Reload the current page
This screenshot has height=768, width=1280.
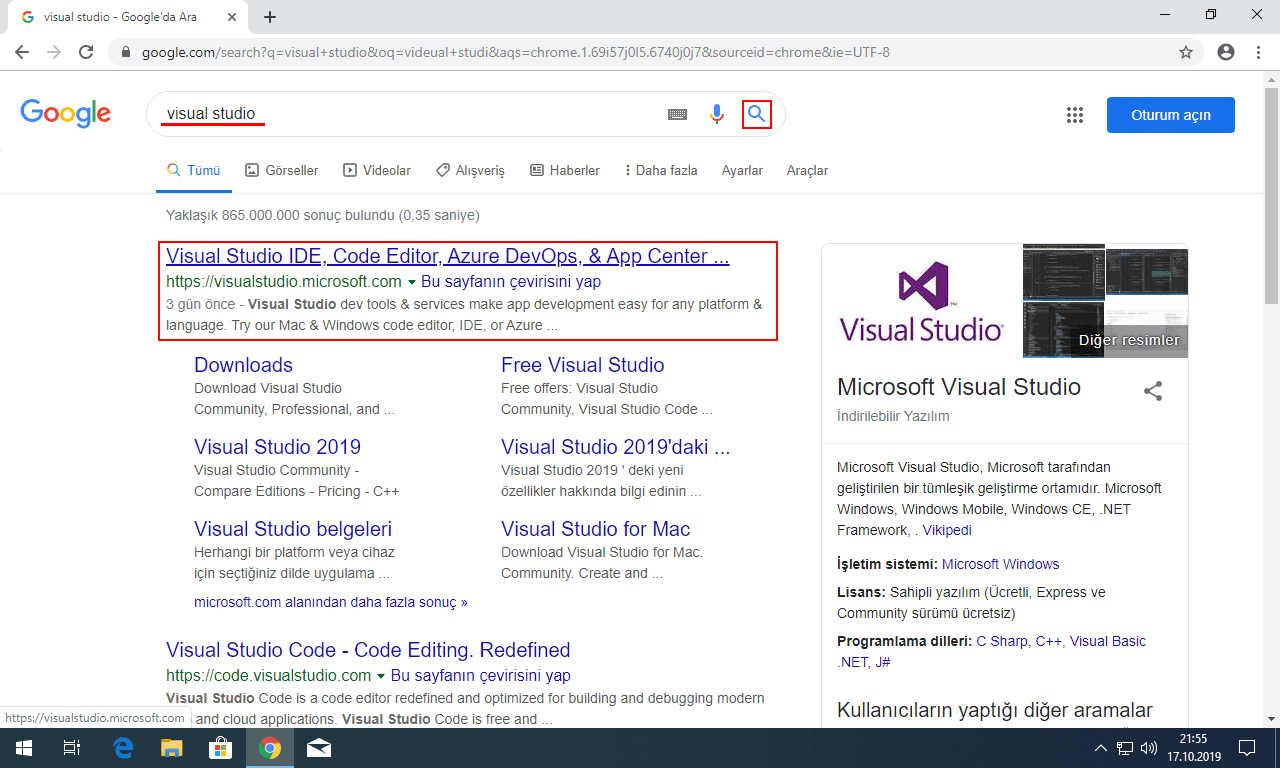point(86,52)
